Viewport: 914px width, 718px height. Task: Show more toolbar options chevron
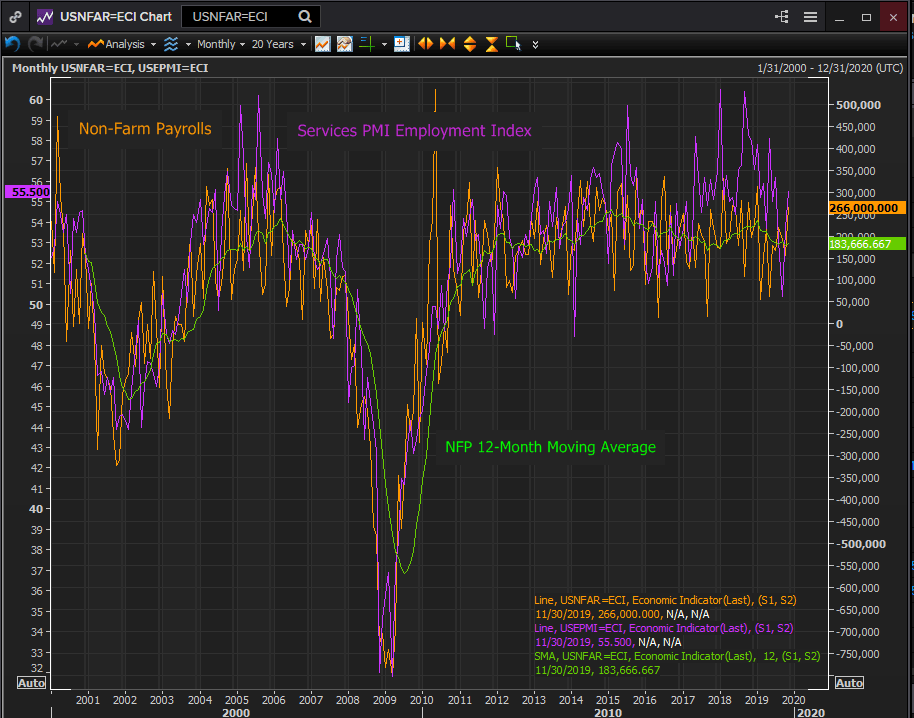coord(536,45)
